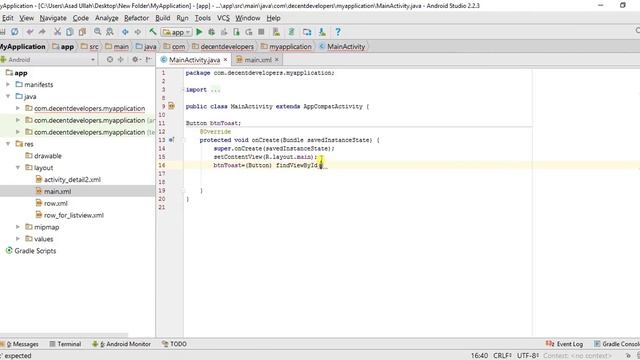Click the blue Help question mark icon
This screenshot has width=640, height=360.
(338, 32)
